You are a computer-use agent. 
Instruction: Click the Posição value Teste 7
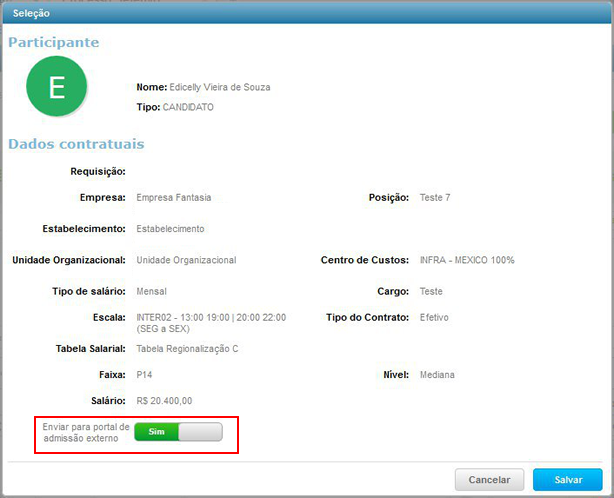435,198
